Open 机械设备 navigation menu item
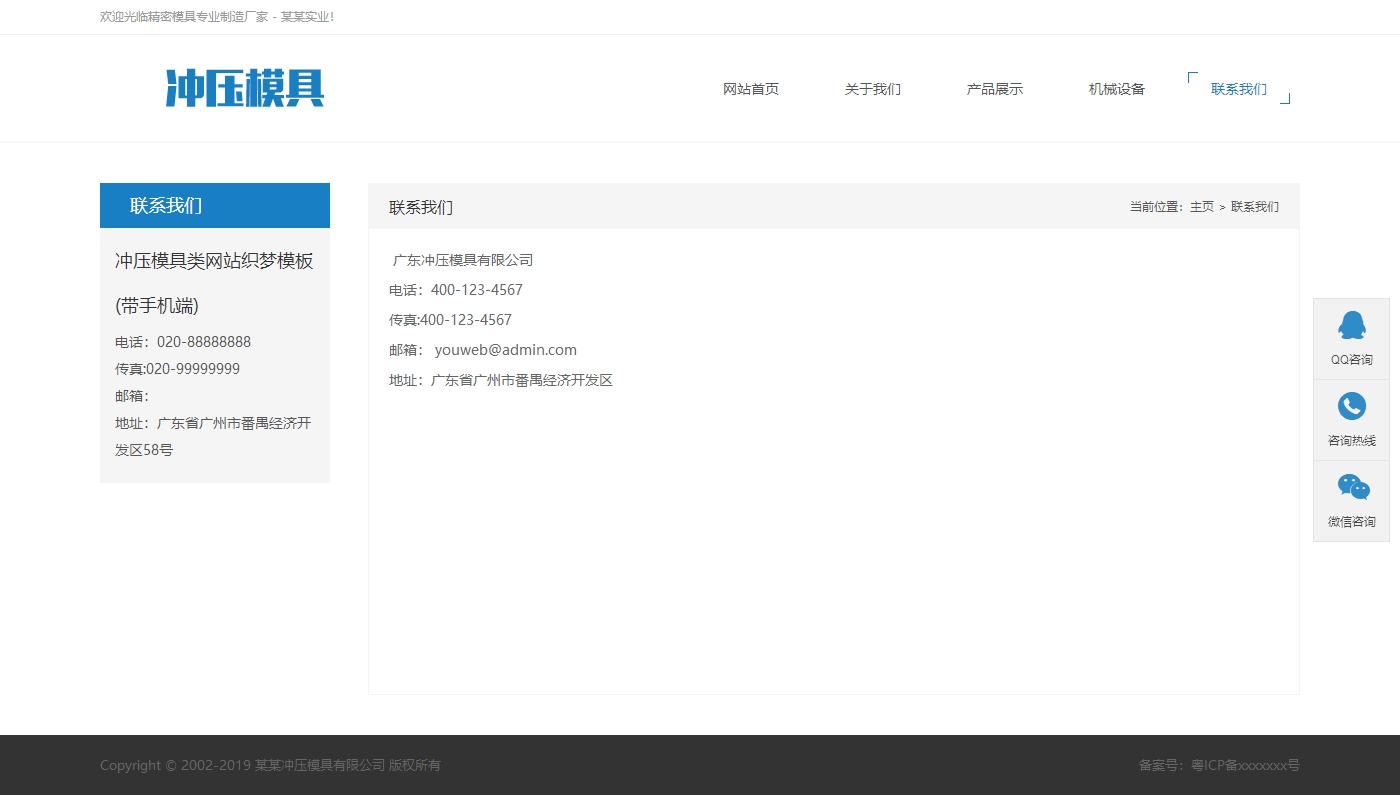 [1116, 88]
